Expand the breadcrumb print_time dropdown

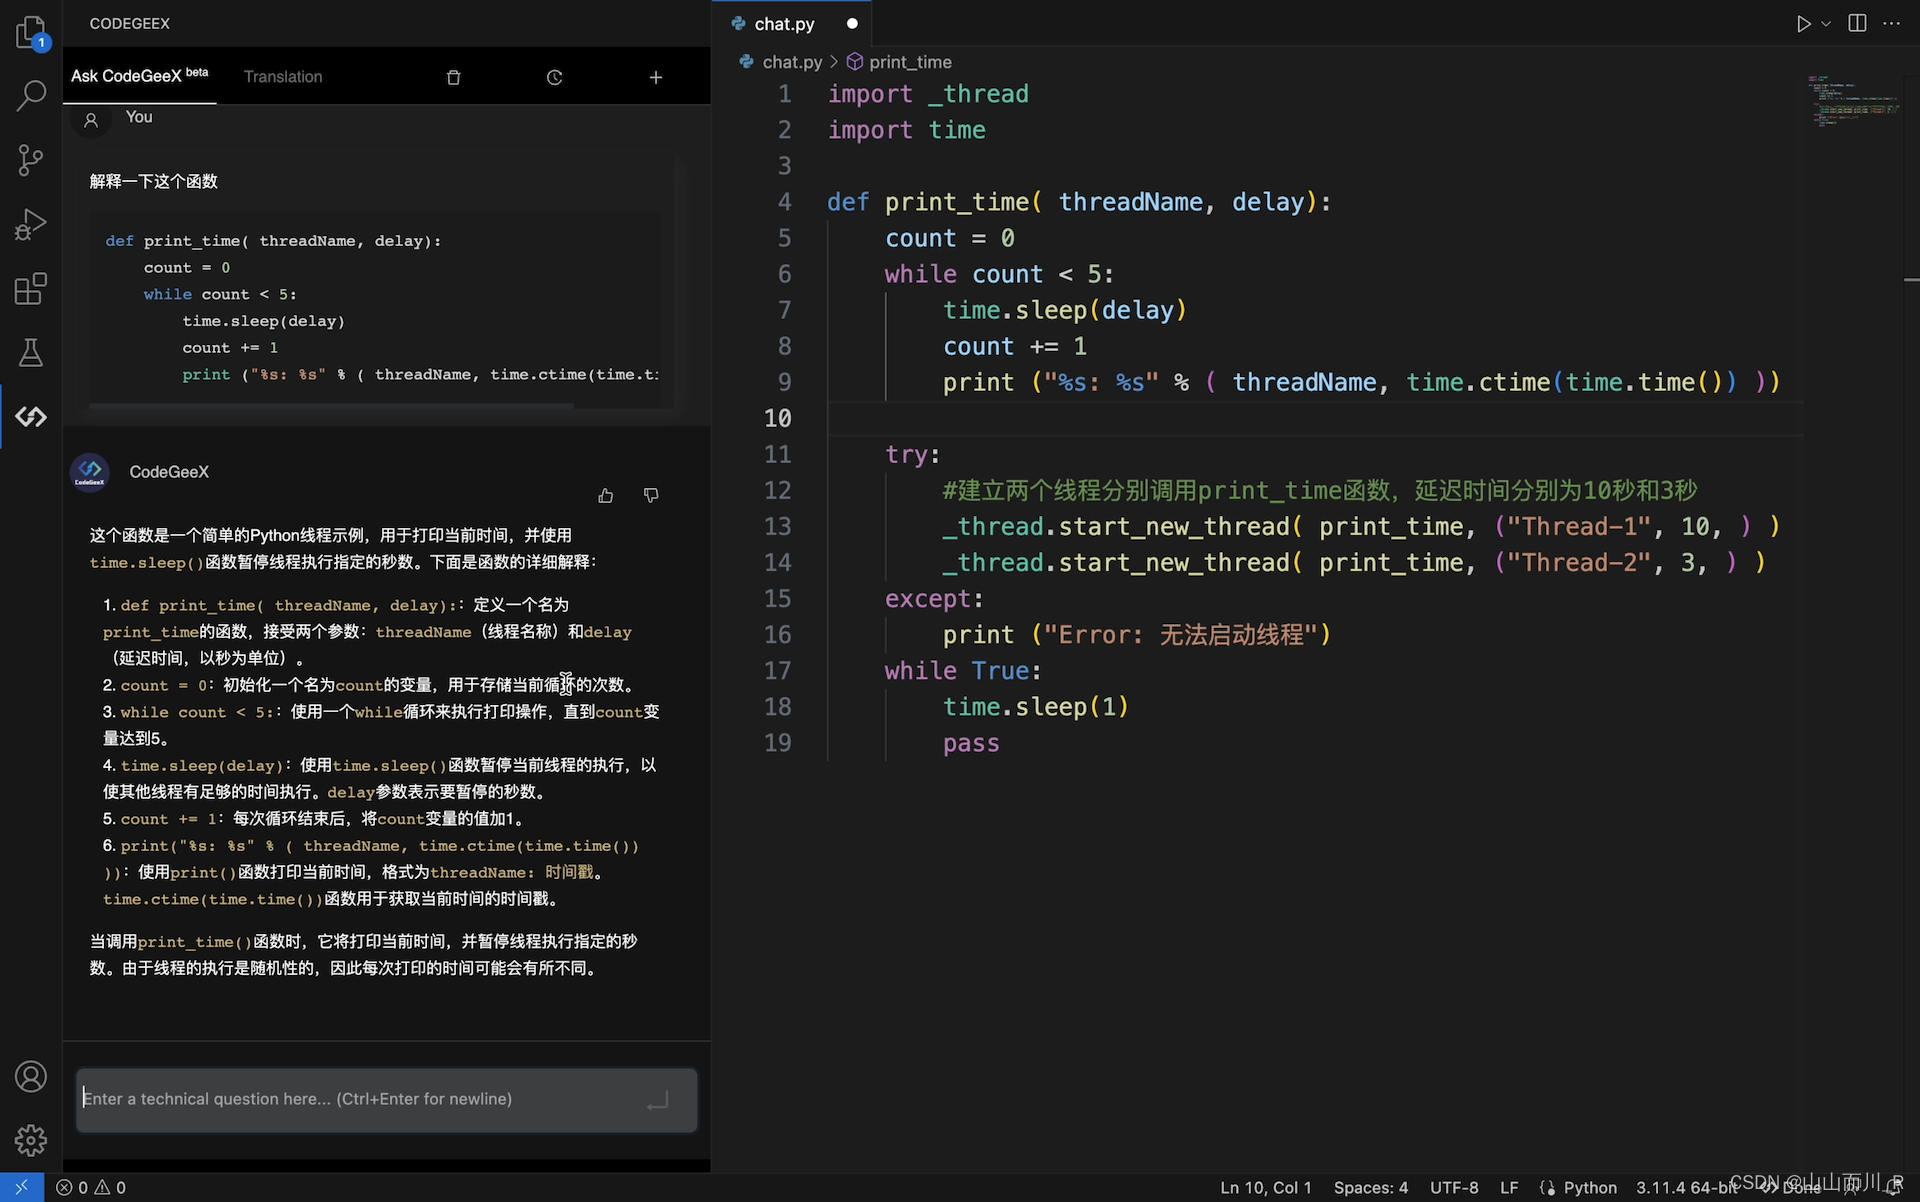tap(911, 61)
